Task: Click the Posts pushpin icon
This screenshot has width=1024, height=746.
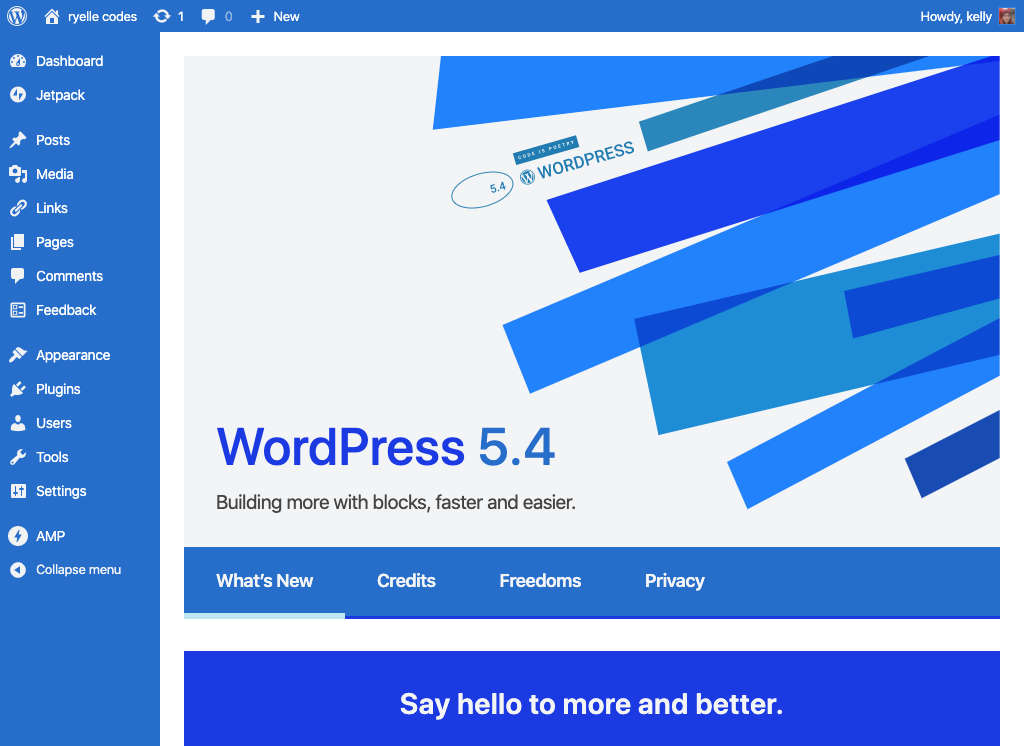Action: tap(18, 140)
